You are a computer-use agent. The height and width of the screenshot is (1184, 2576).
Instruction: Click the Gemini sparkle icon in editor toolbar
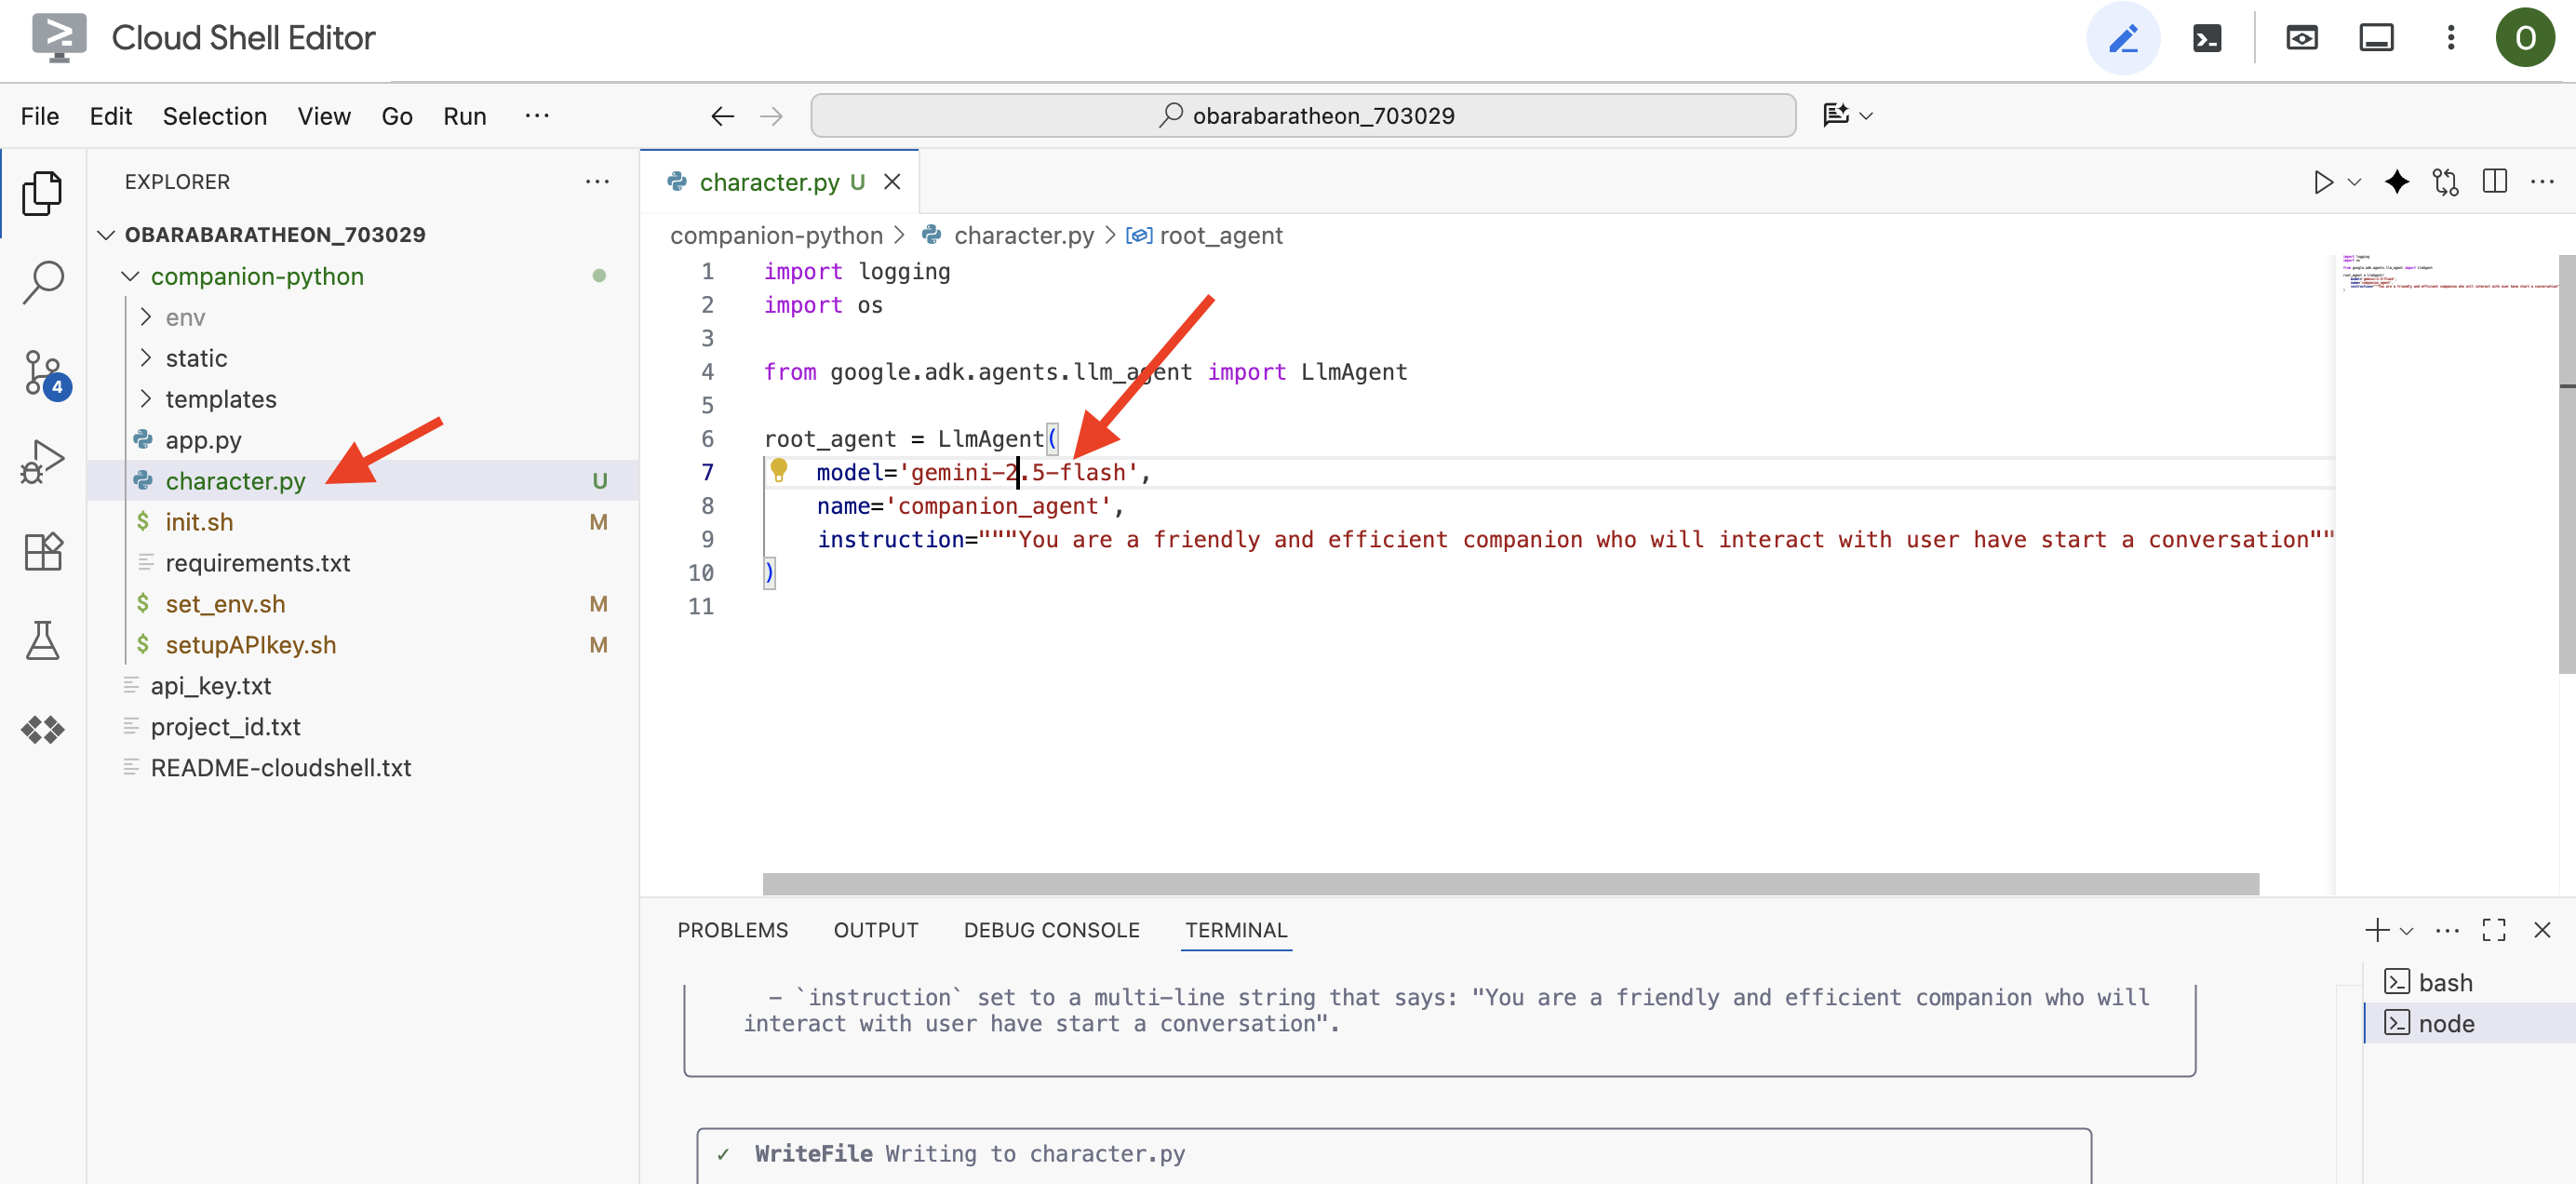click(x=2396, y=182)
